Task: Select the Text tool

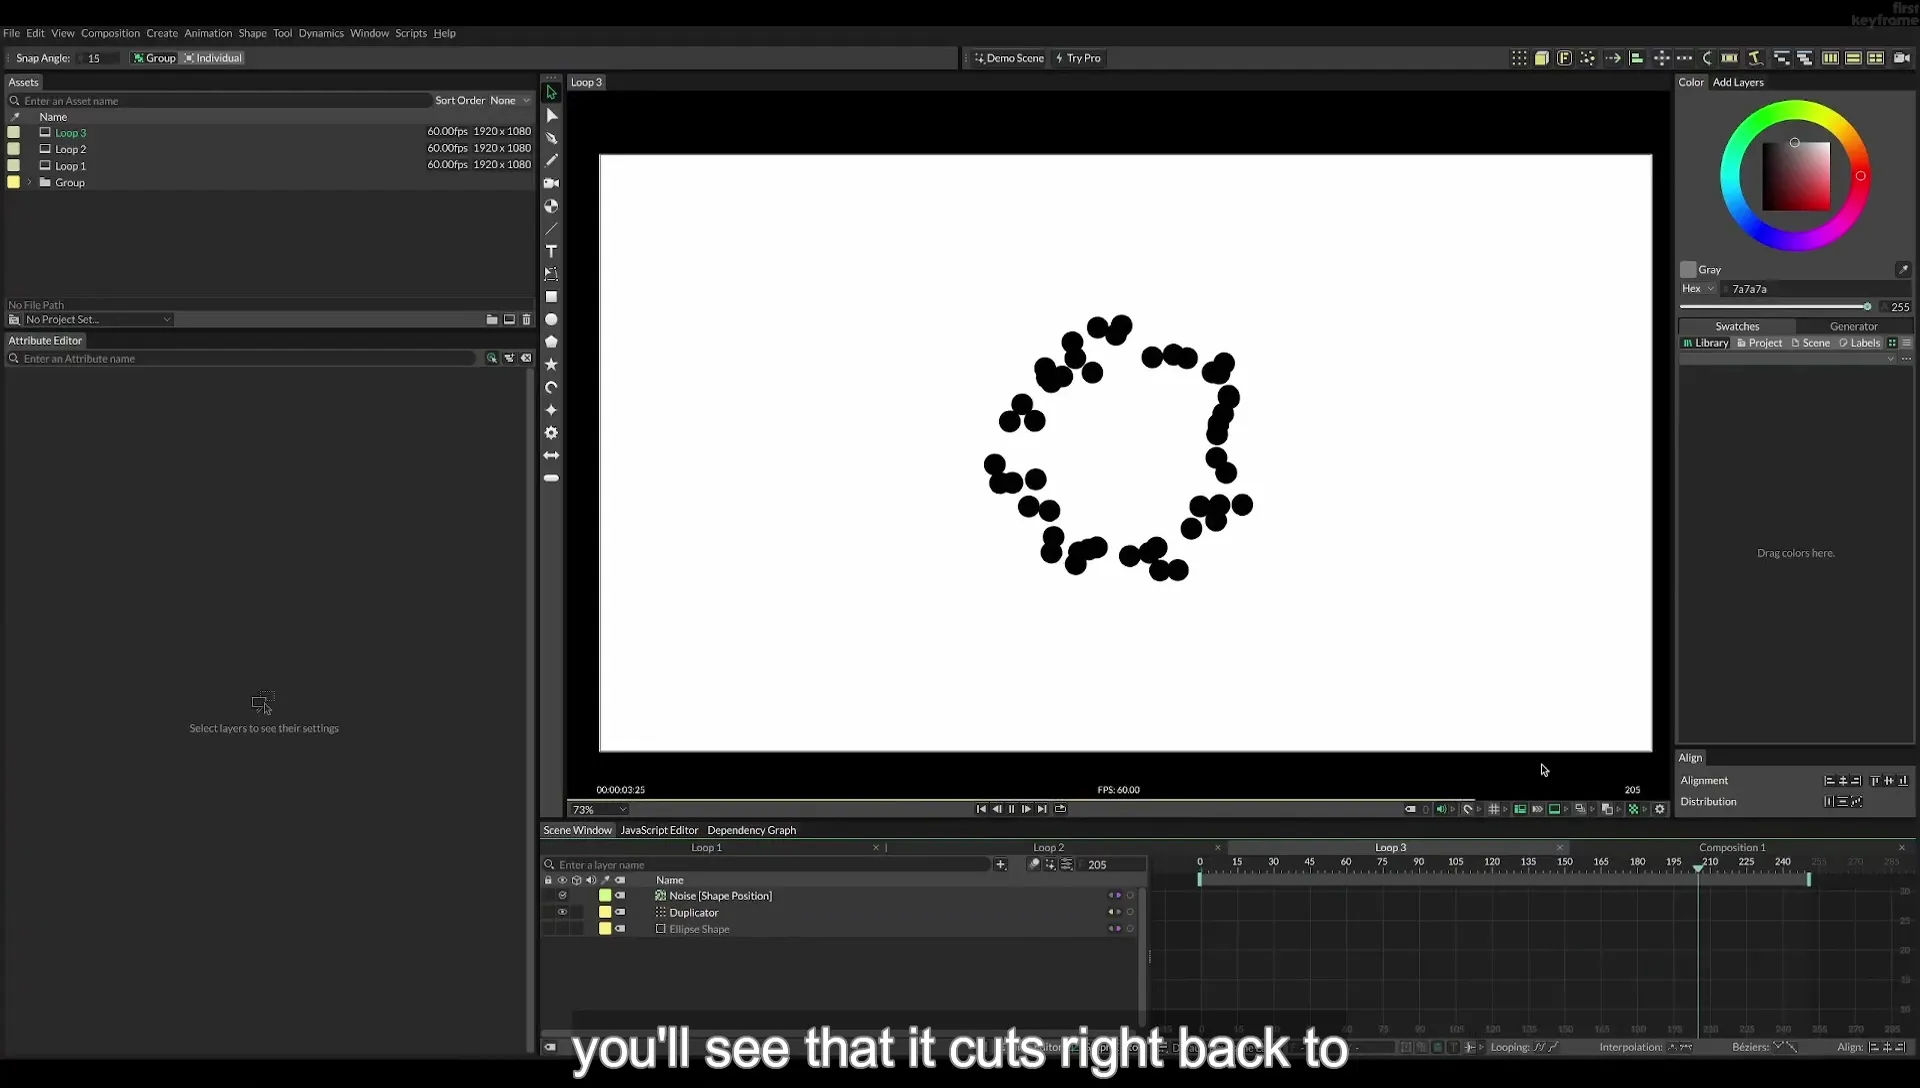Action: pos(551,251)
